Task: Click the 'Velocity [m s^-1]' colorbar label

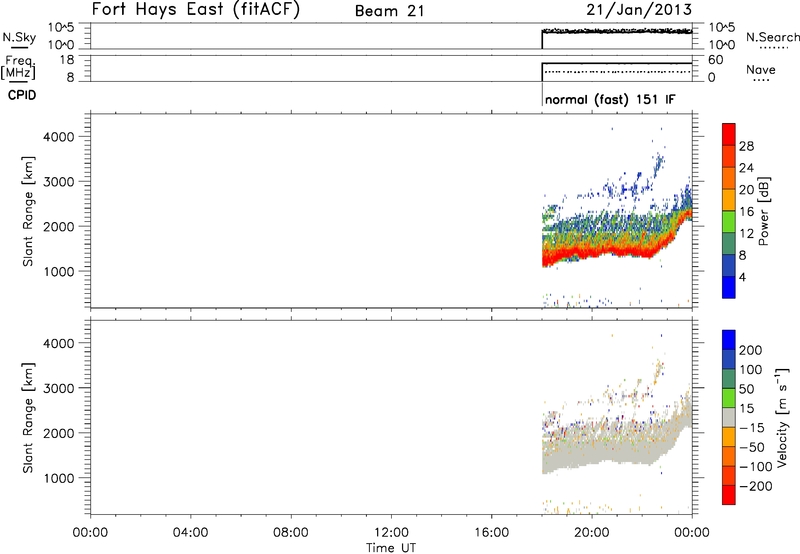Action: [x=781, y=417]
